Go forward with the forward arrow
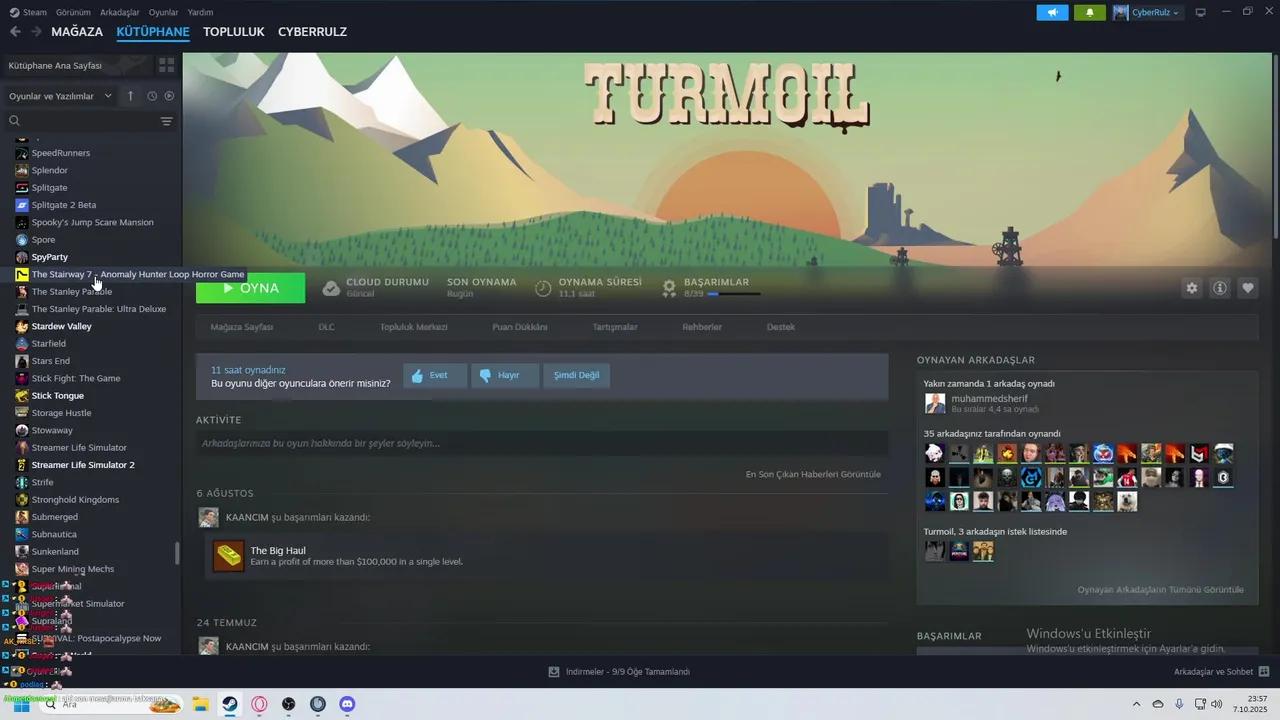The image size is (1280, 720). click(x=36, y=32)
